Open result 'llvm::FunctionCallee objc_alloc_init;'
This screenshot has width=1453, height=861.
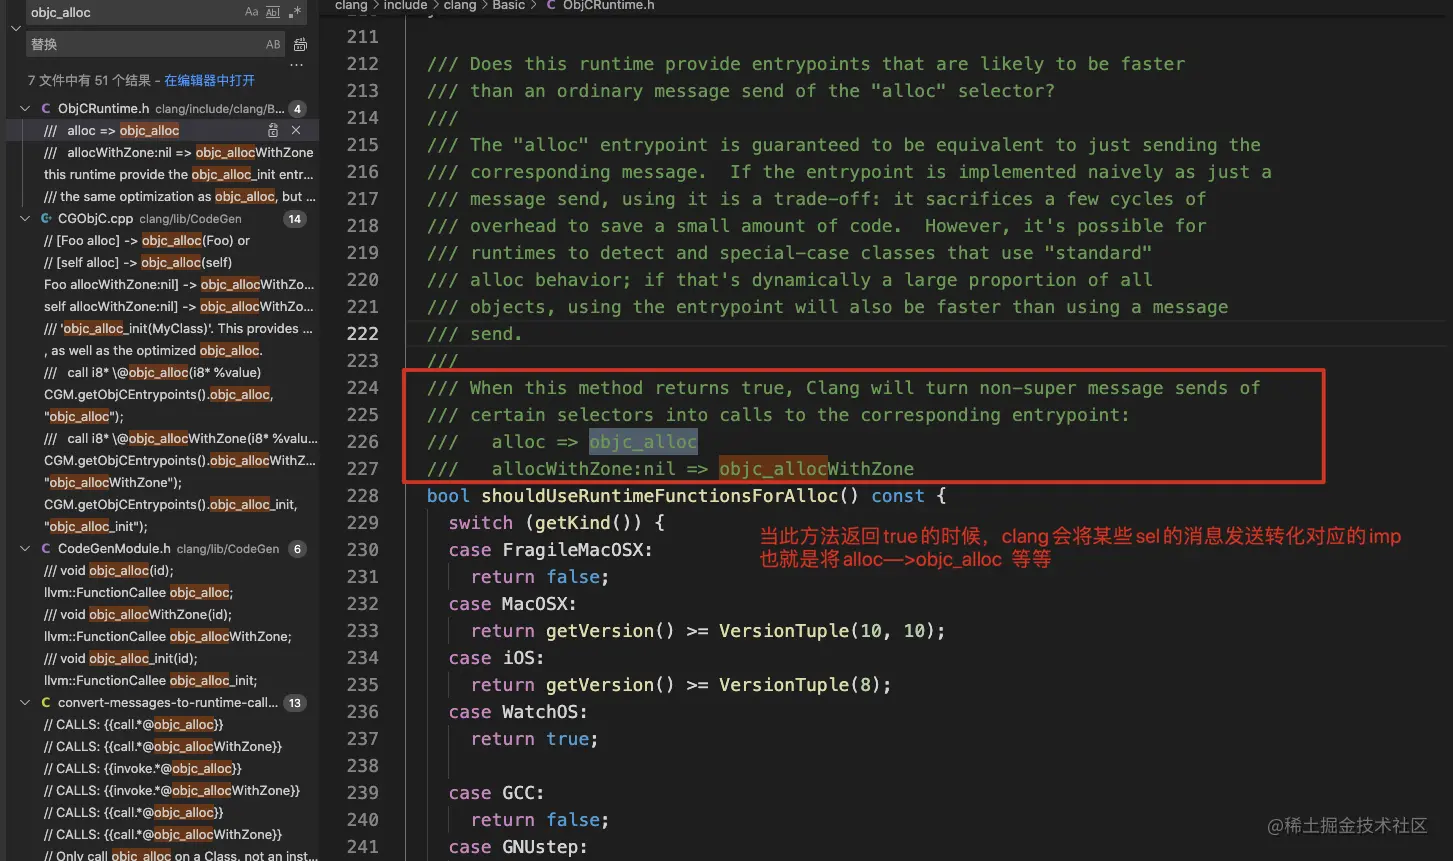click(x=151, y=681)
